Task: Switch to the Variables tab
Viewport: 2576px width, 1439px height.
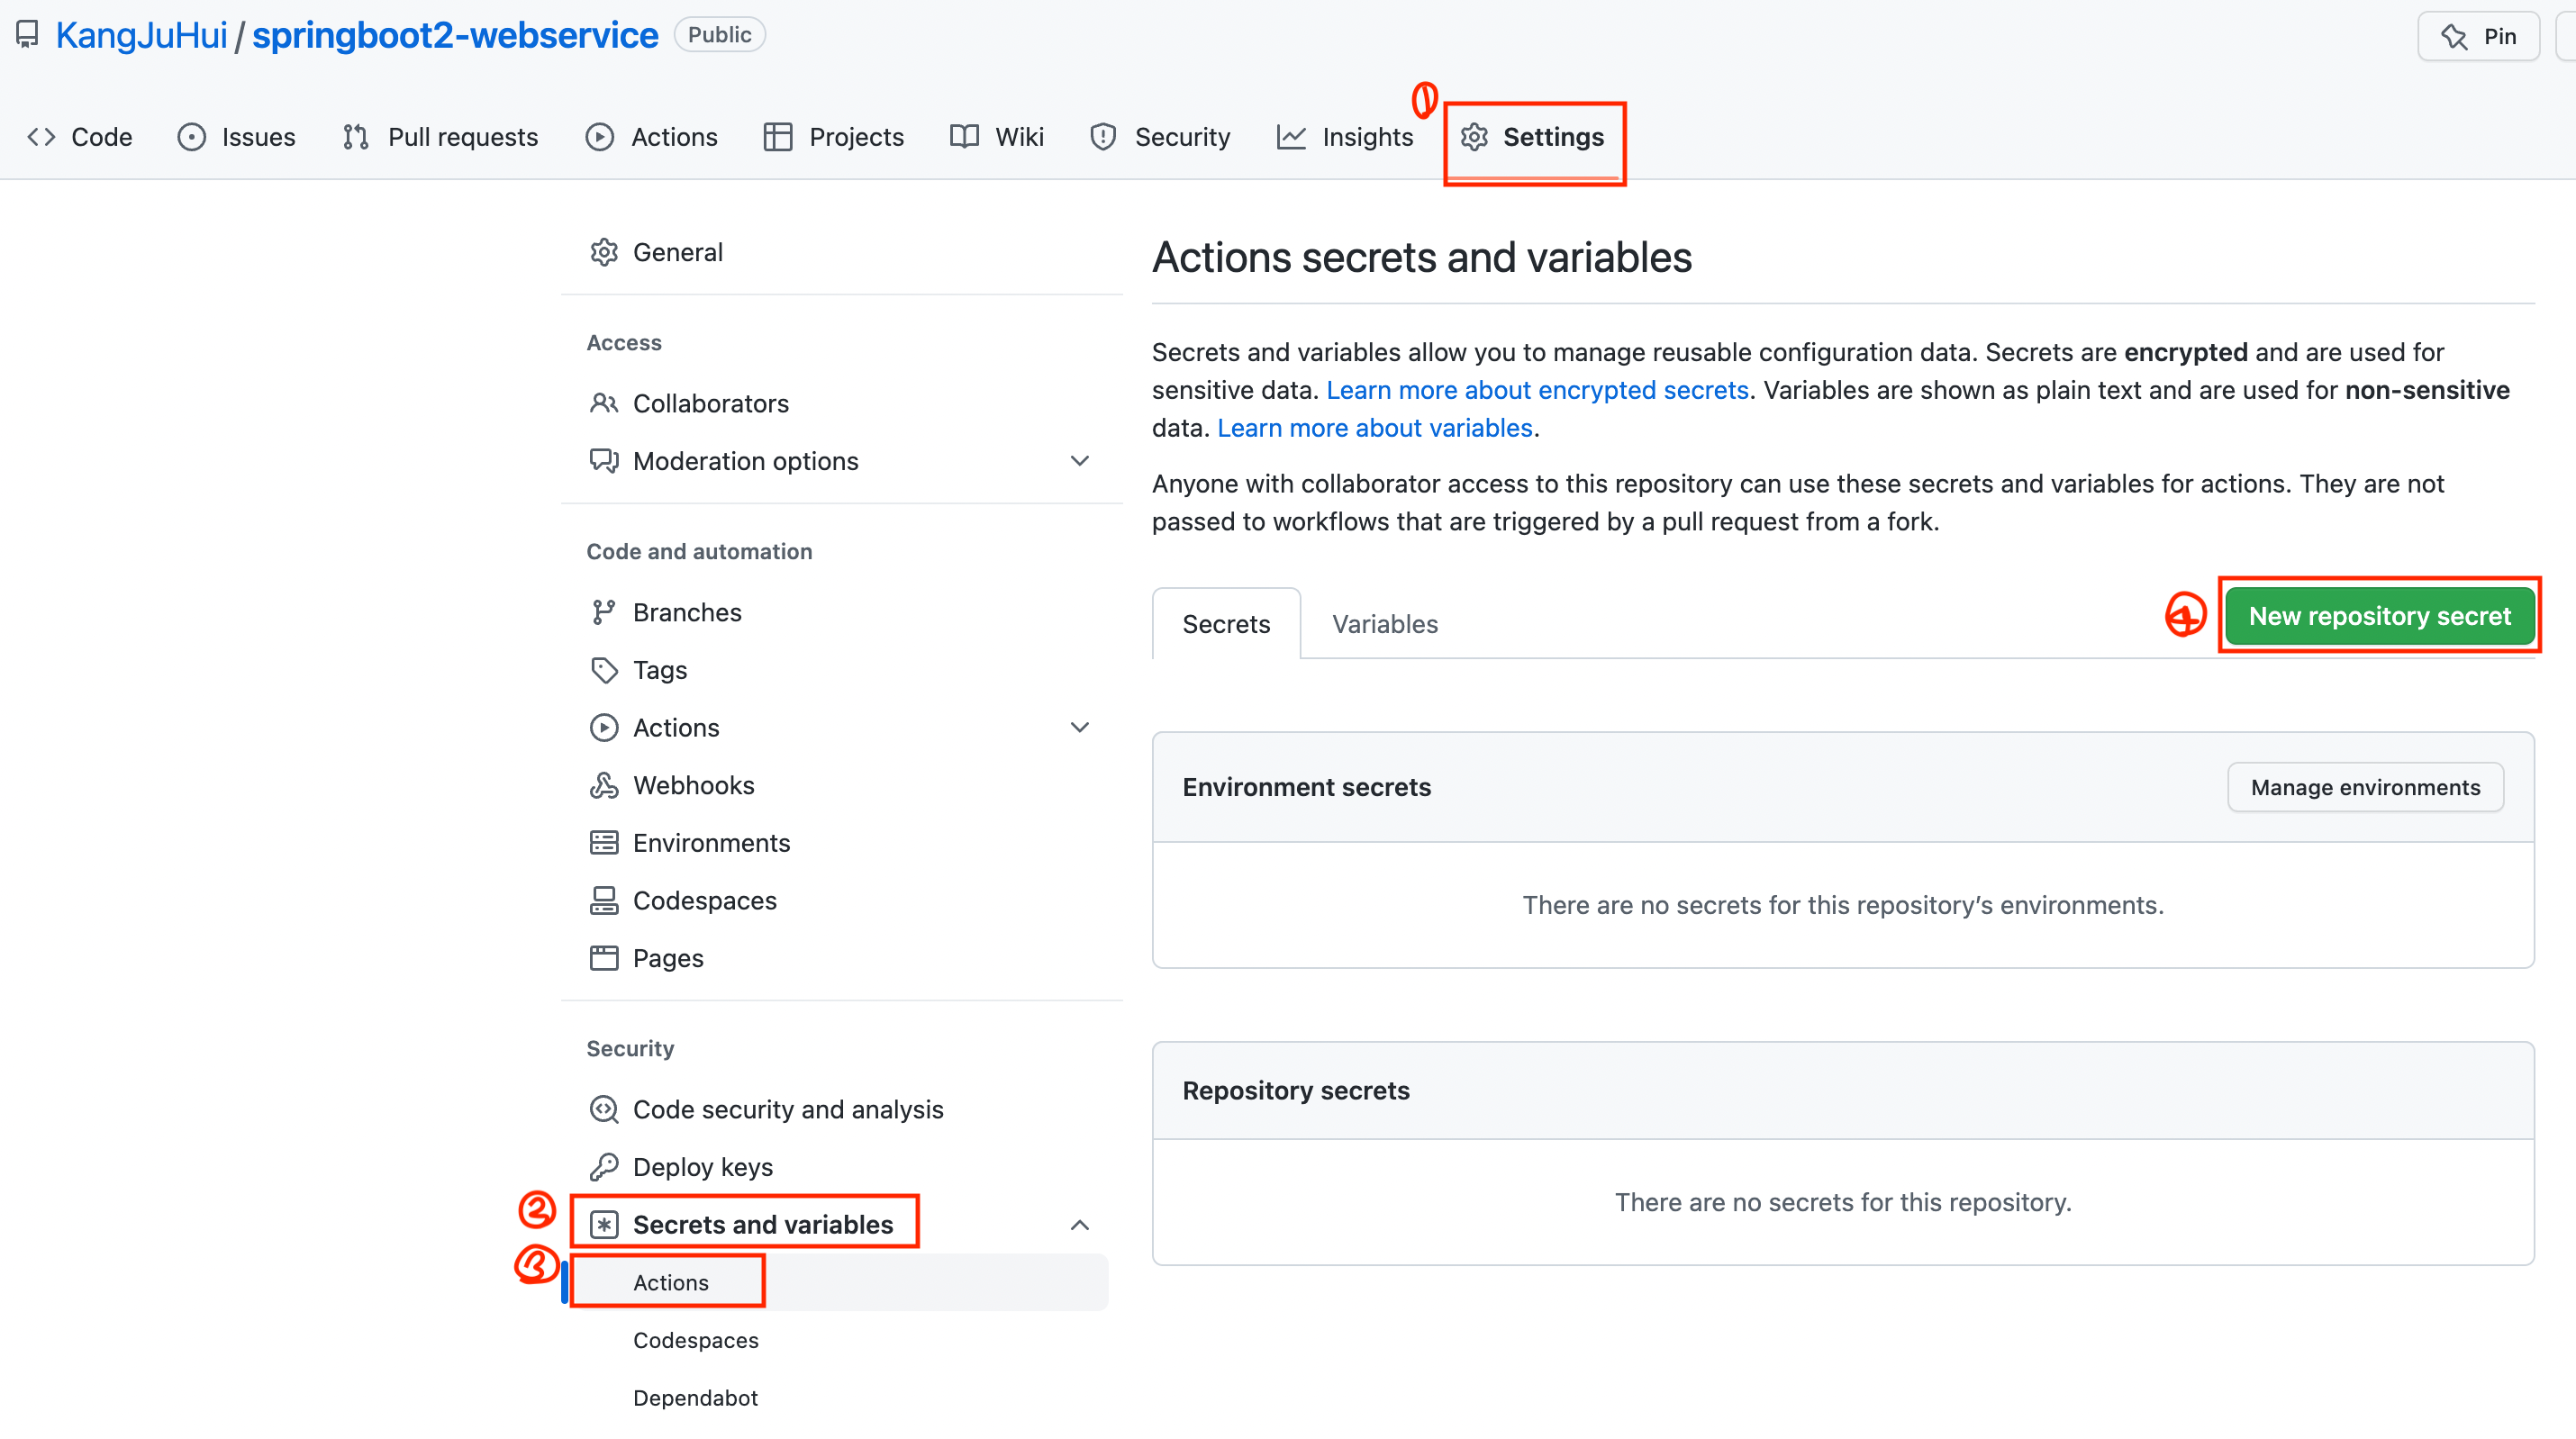Action: pyautogui.click(x=1385, y=624)
